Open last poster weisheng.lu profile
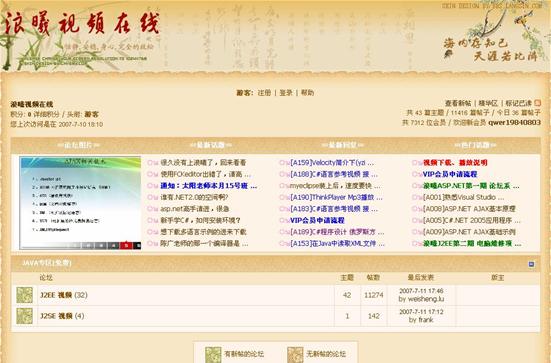The height and width of the screenshot is (363, 551). [426, 299]
